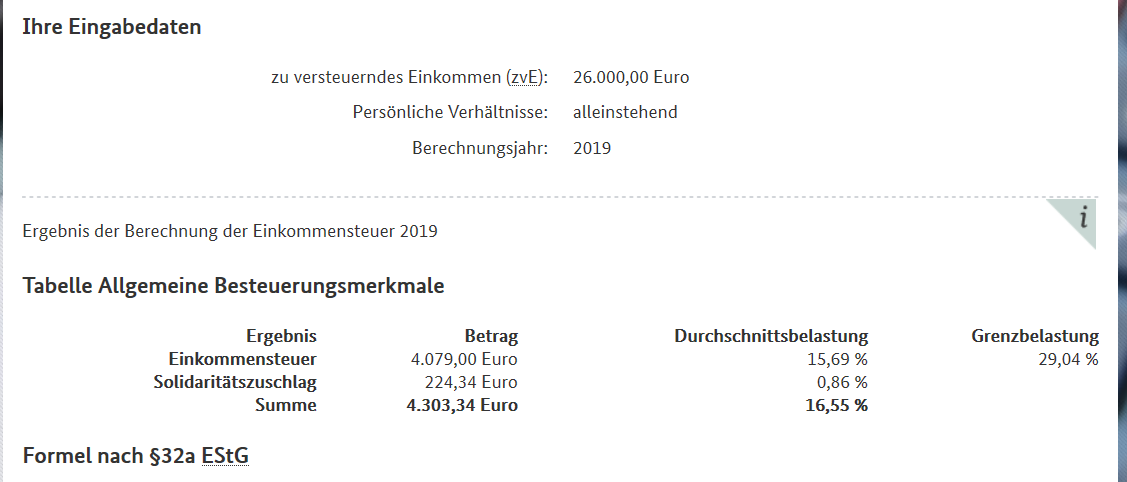
Task: Click the EStG abbreviation in the formula heading
Action: click(x=225, y=456)
